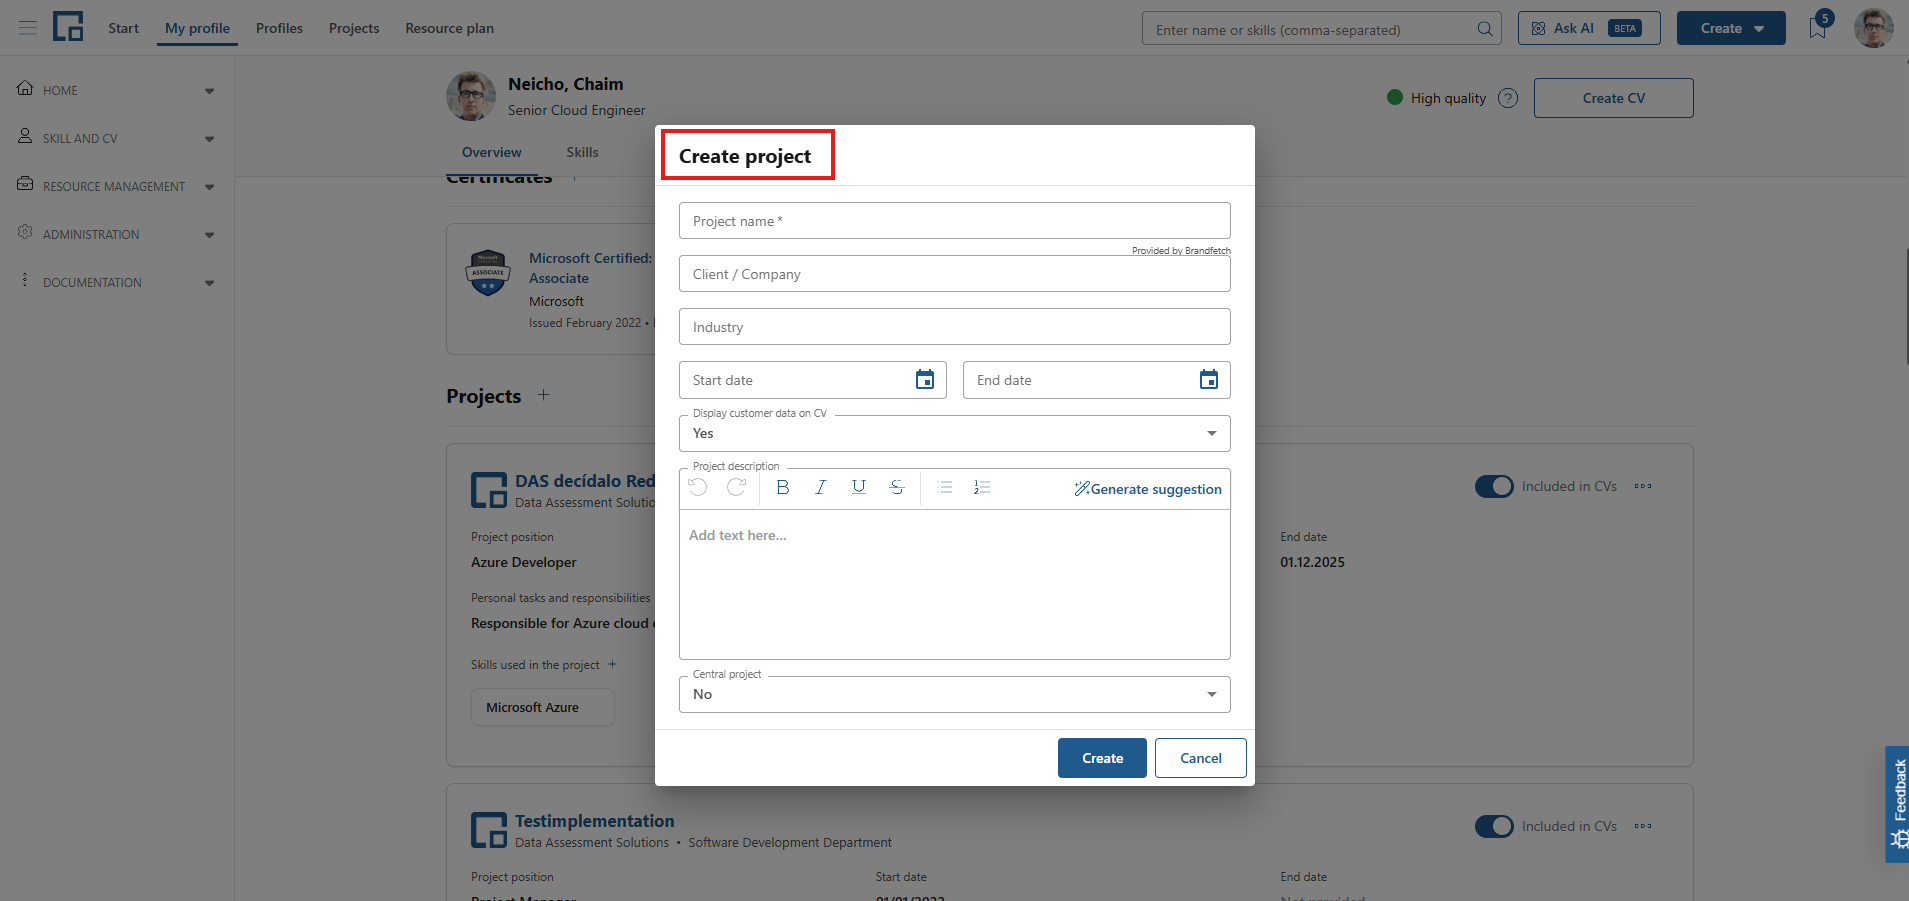Expand the DOCUMENTATION sidebar section
1909x901 pixels.
pyautogui.click(x=117, y=282)
